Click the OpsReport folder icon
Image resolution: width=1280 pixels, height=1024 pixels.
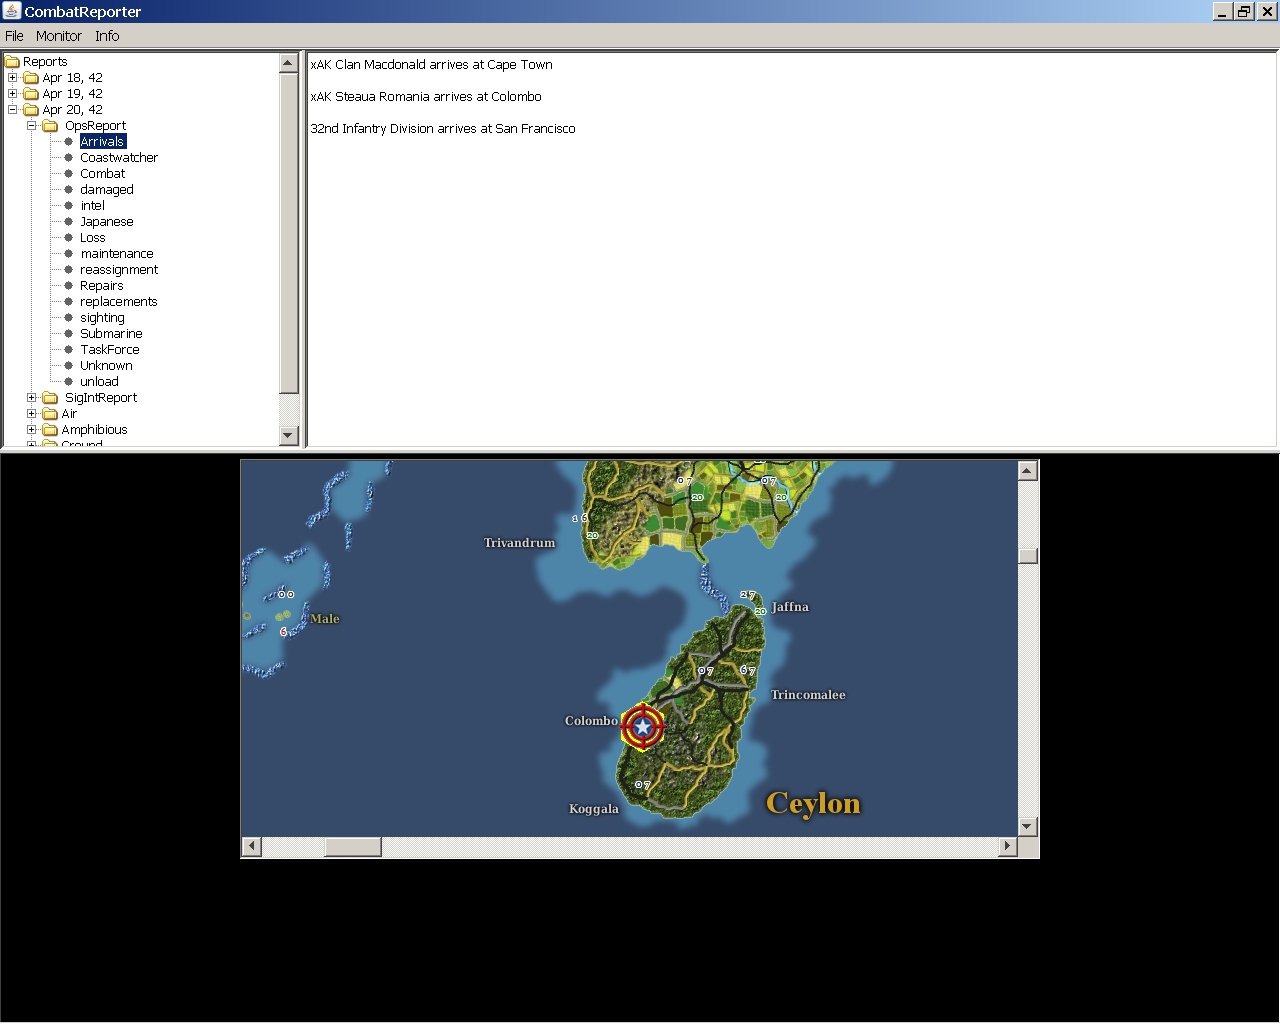point(50,126)
